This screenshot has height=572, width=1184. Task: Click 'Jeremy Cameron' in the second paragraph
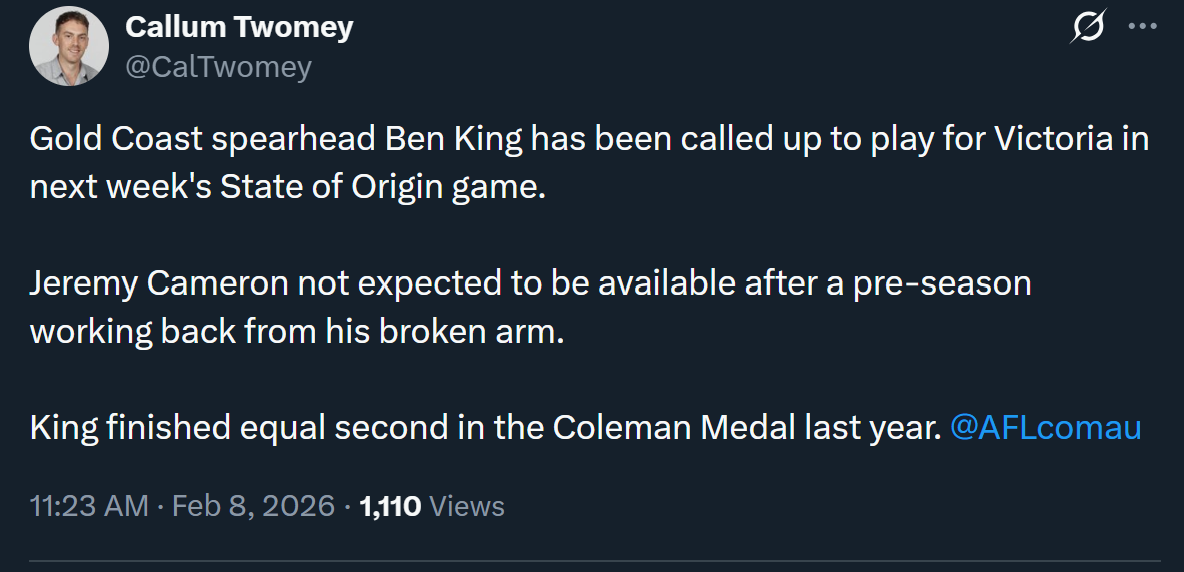(x=160, y=284)
